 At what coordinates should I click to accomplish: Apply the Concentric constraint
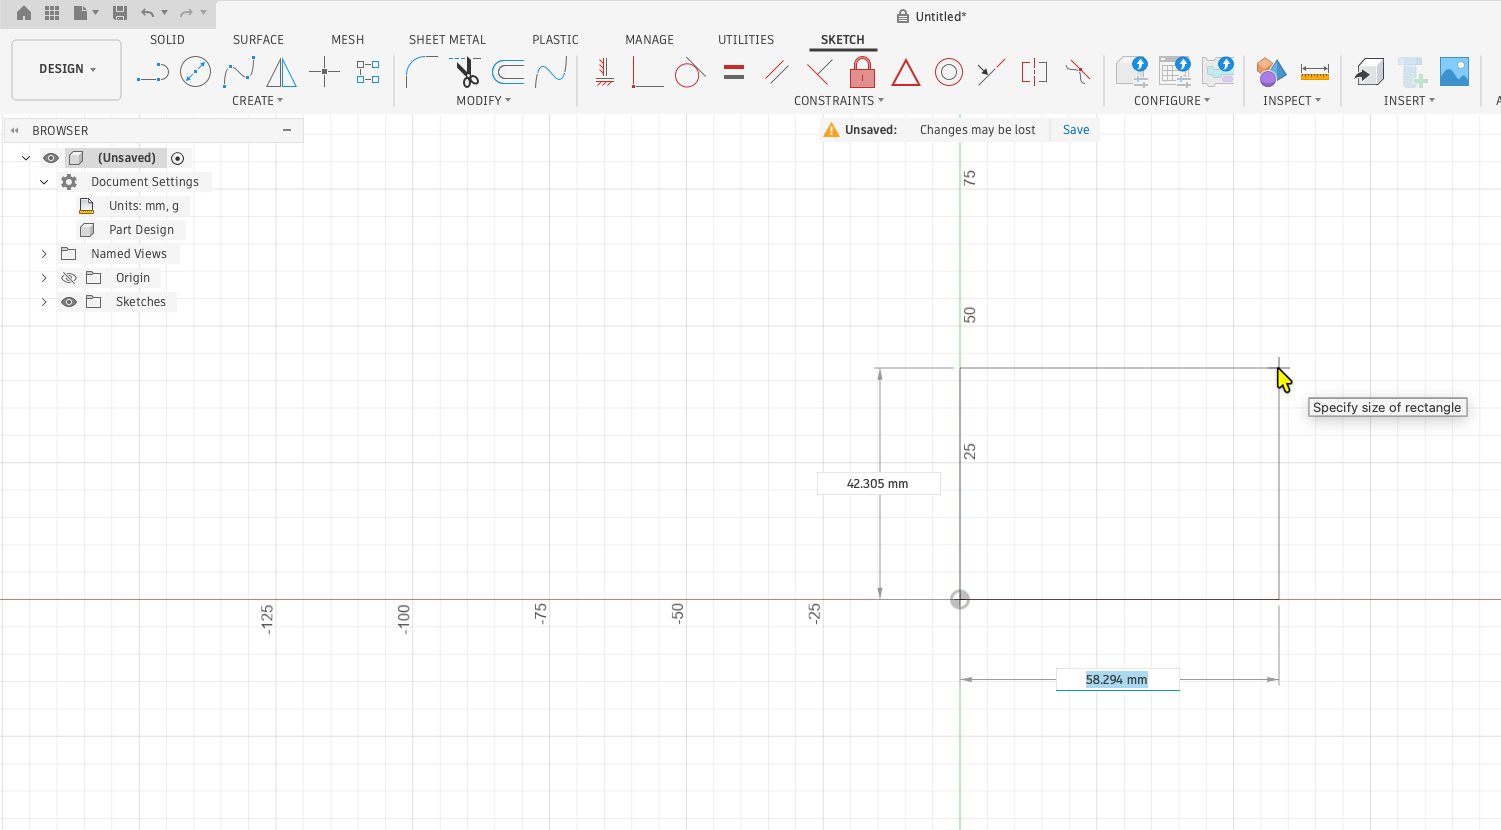pos(948,72)
